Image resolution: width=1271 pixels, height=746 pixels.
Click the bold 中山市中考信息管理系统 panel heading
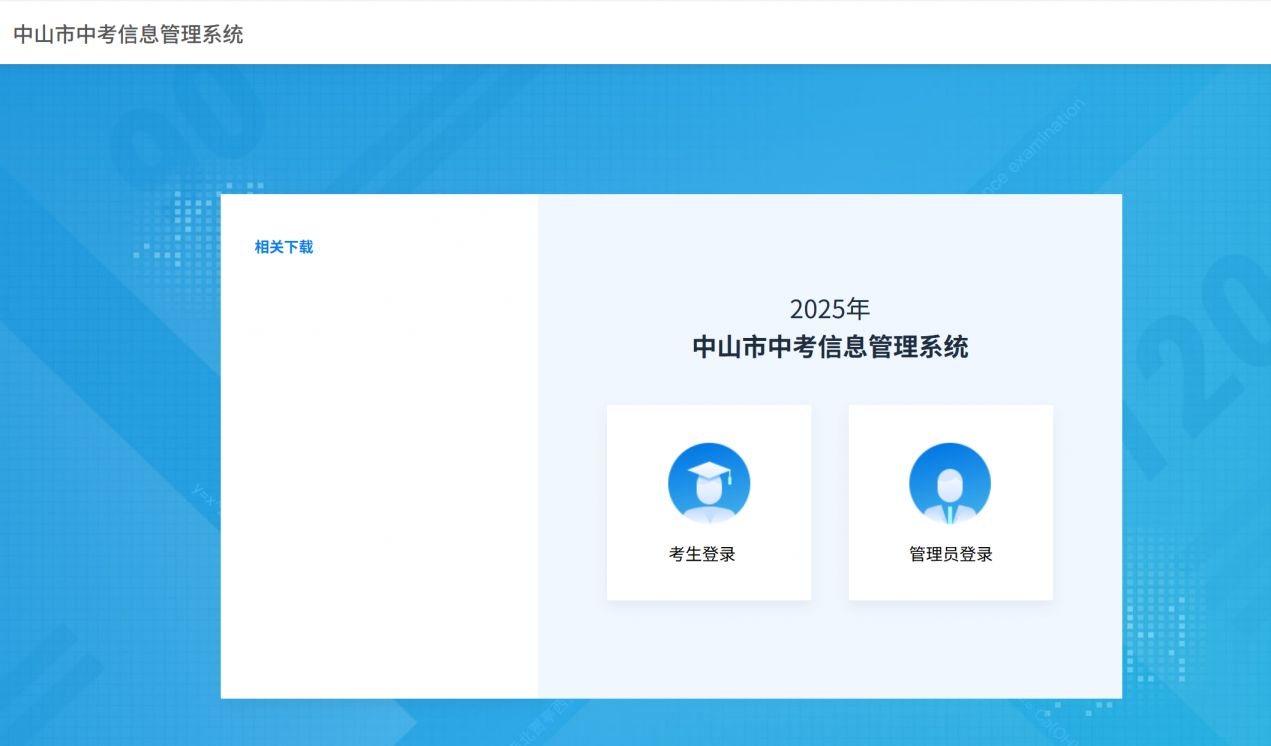(830, 347)
